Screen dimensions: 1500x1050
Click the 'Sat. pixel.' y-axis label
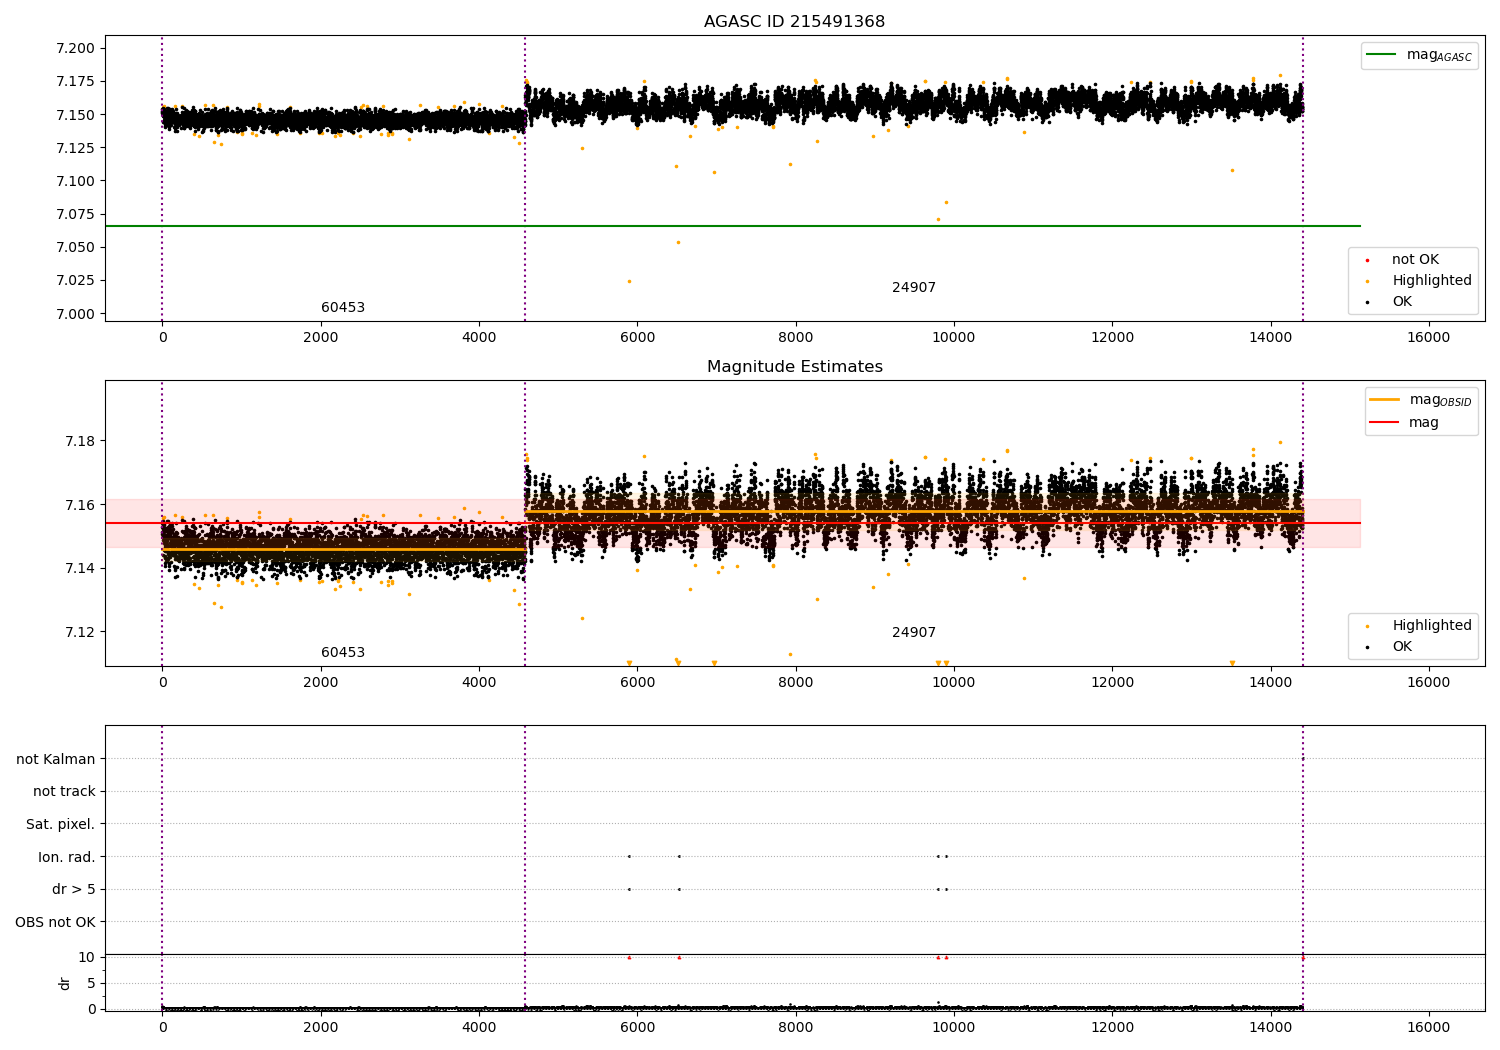(x=61, y=824)
